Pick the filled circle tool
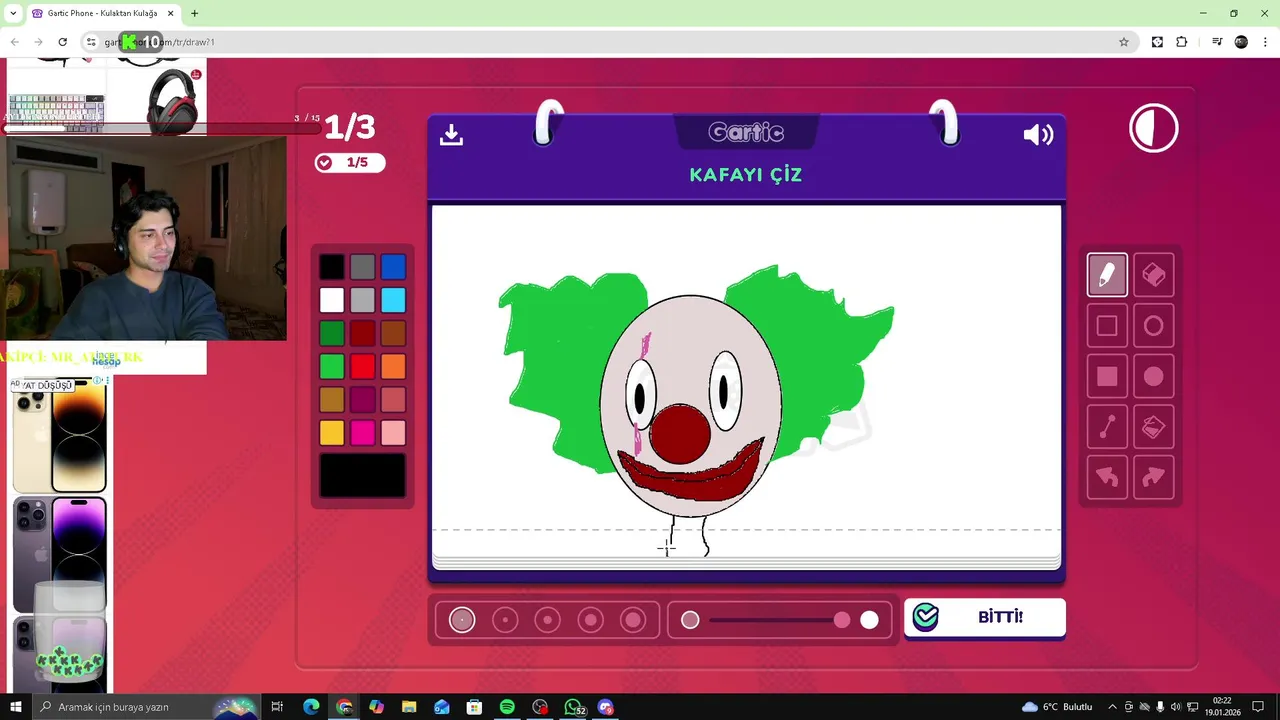 point(1153,377)
